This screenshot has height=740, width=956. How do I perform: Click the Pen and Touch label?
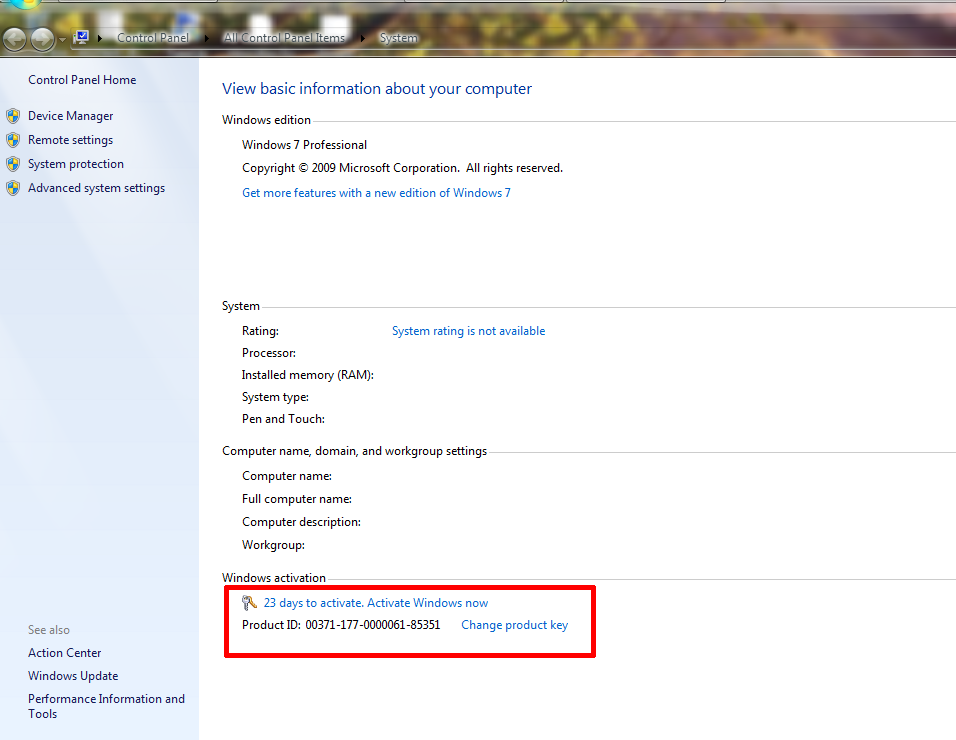tap(284, 419)
